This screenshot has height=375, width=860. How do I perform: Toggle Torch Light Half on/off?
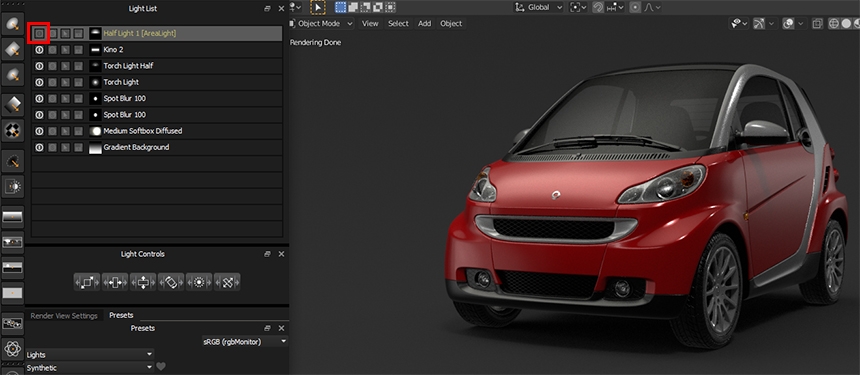[x=39, y=66]
